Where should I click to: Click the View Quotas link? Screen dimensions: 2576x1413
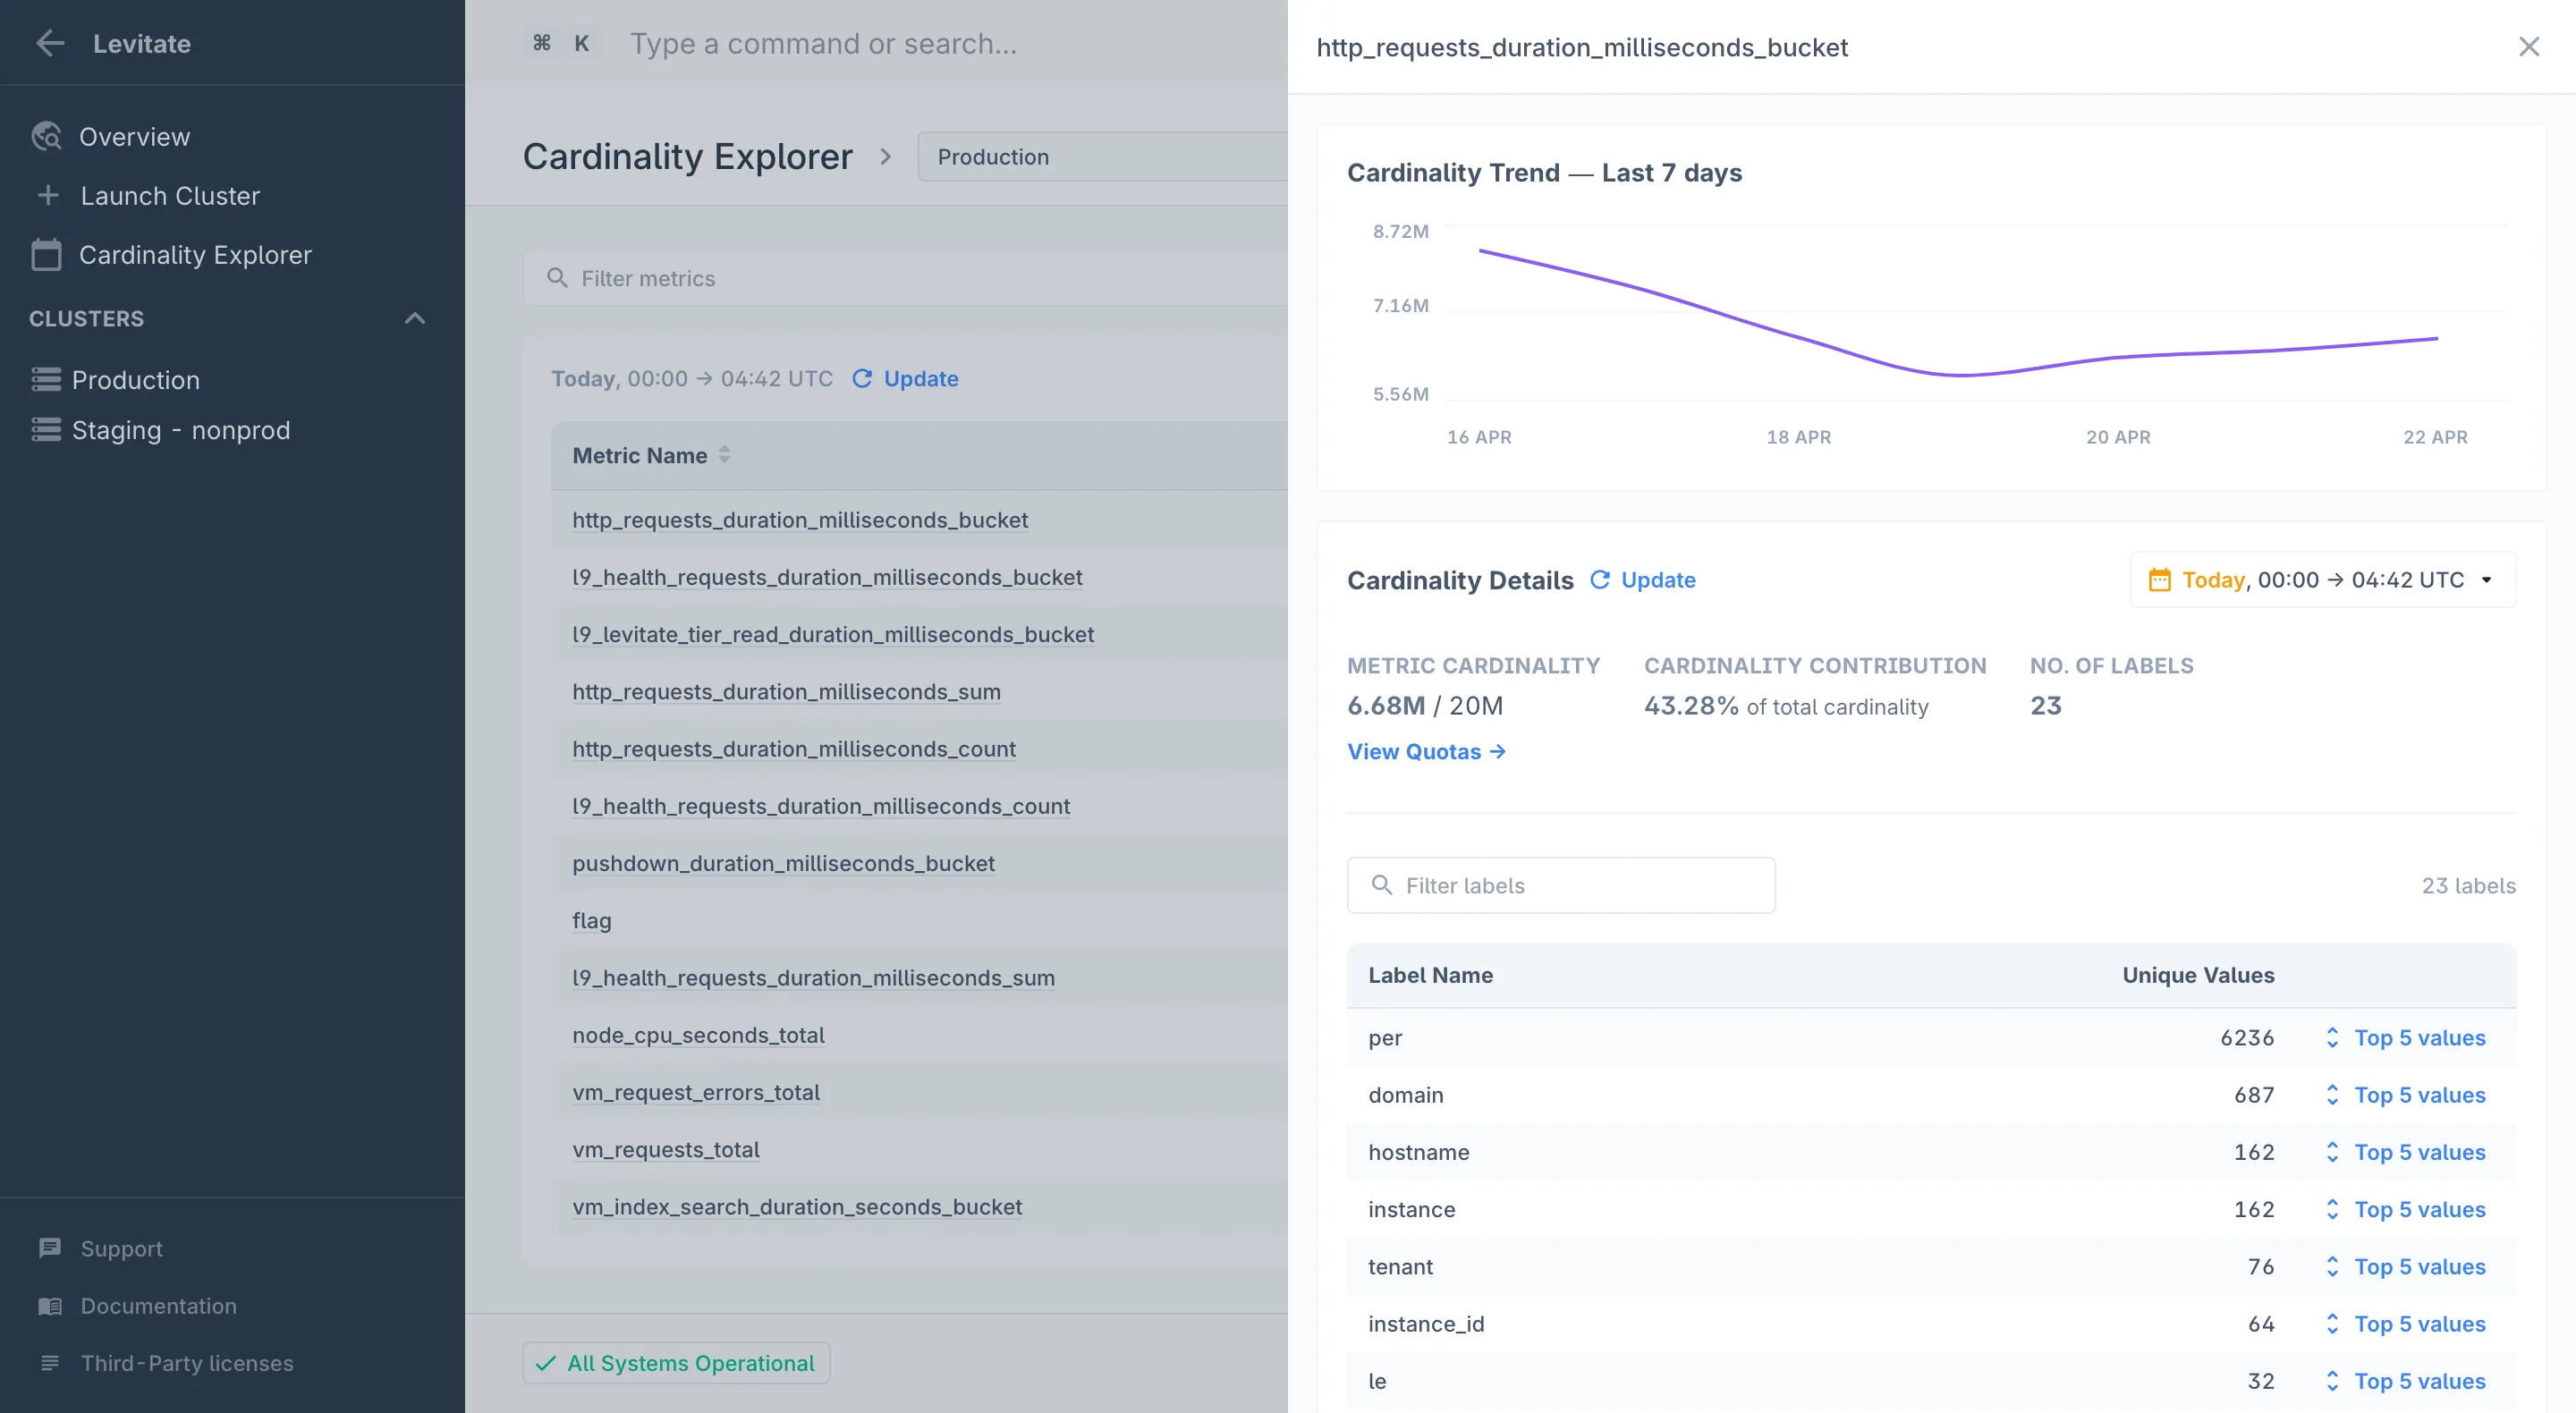tap(1426, 751)
